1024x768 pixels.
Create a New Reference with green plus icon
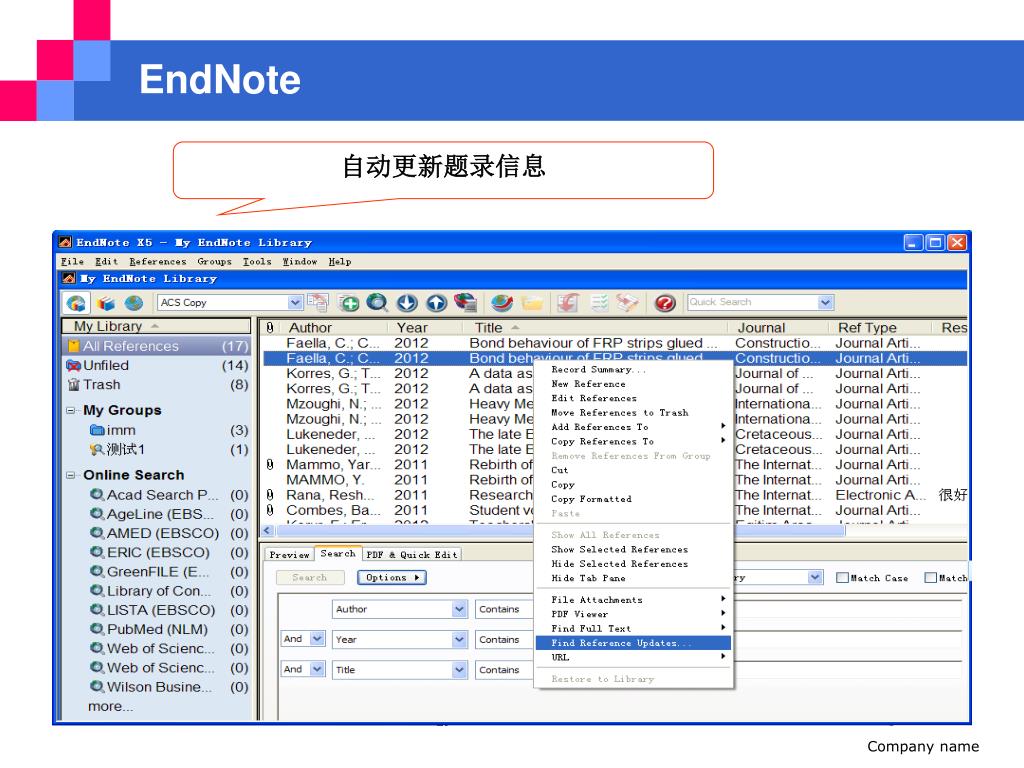tap(349, 303)
